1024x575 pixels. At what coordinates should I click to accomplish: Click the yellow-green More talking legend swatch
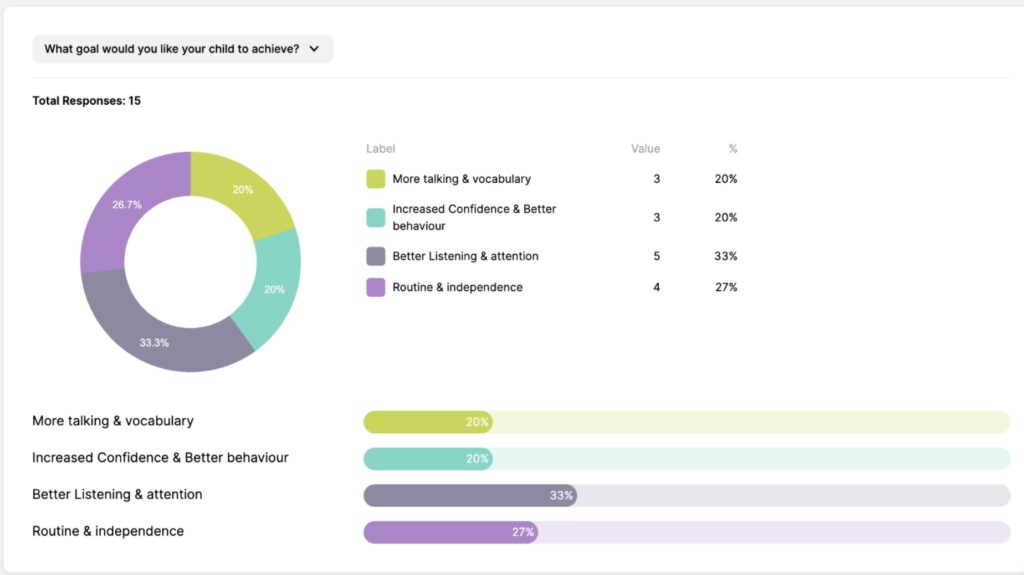point(376,179)
